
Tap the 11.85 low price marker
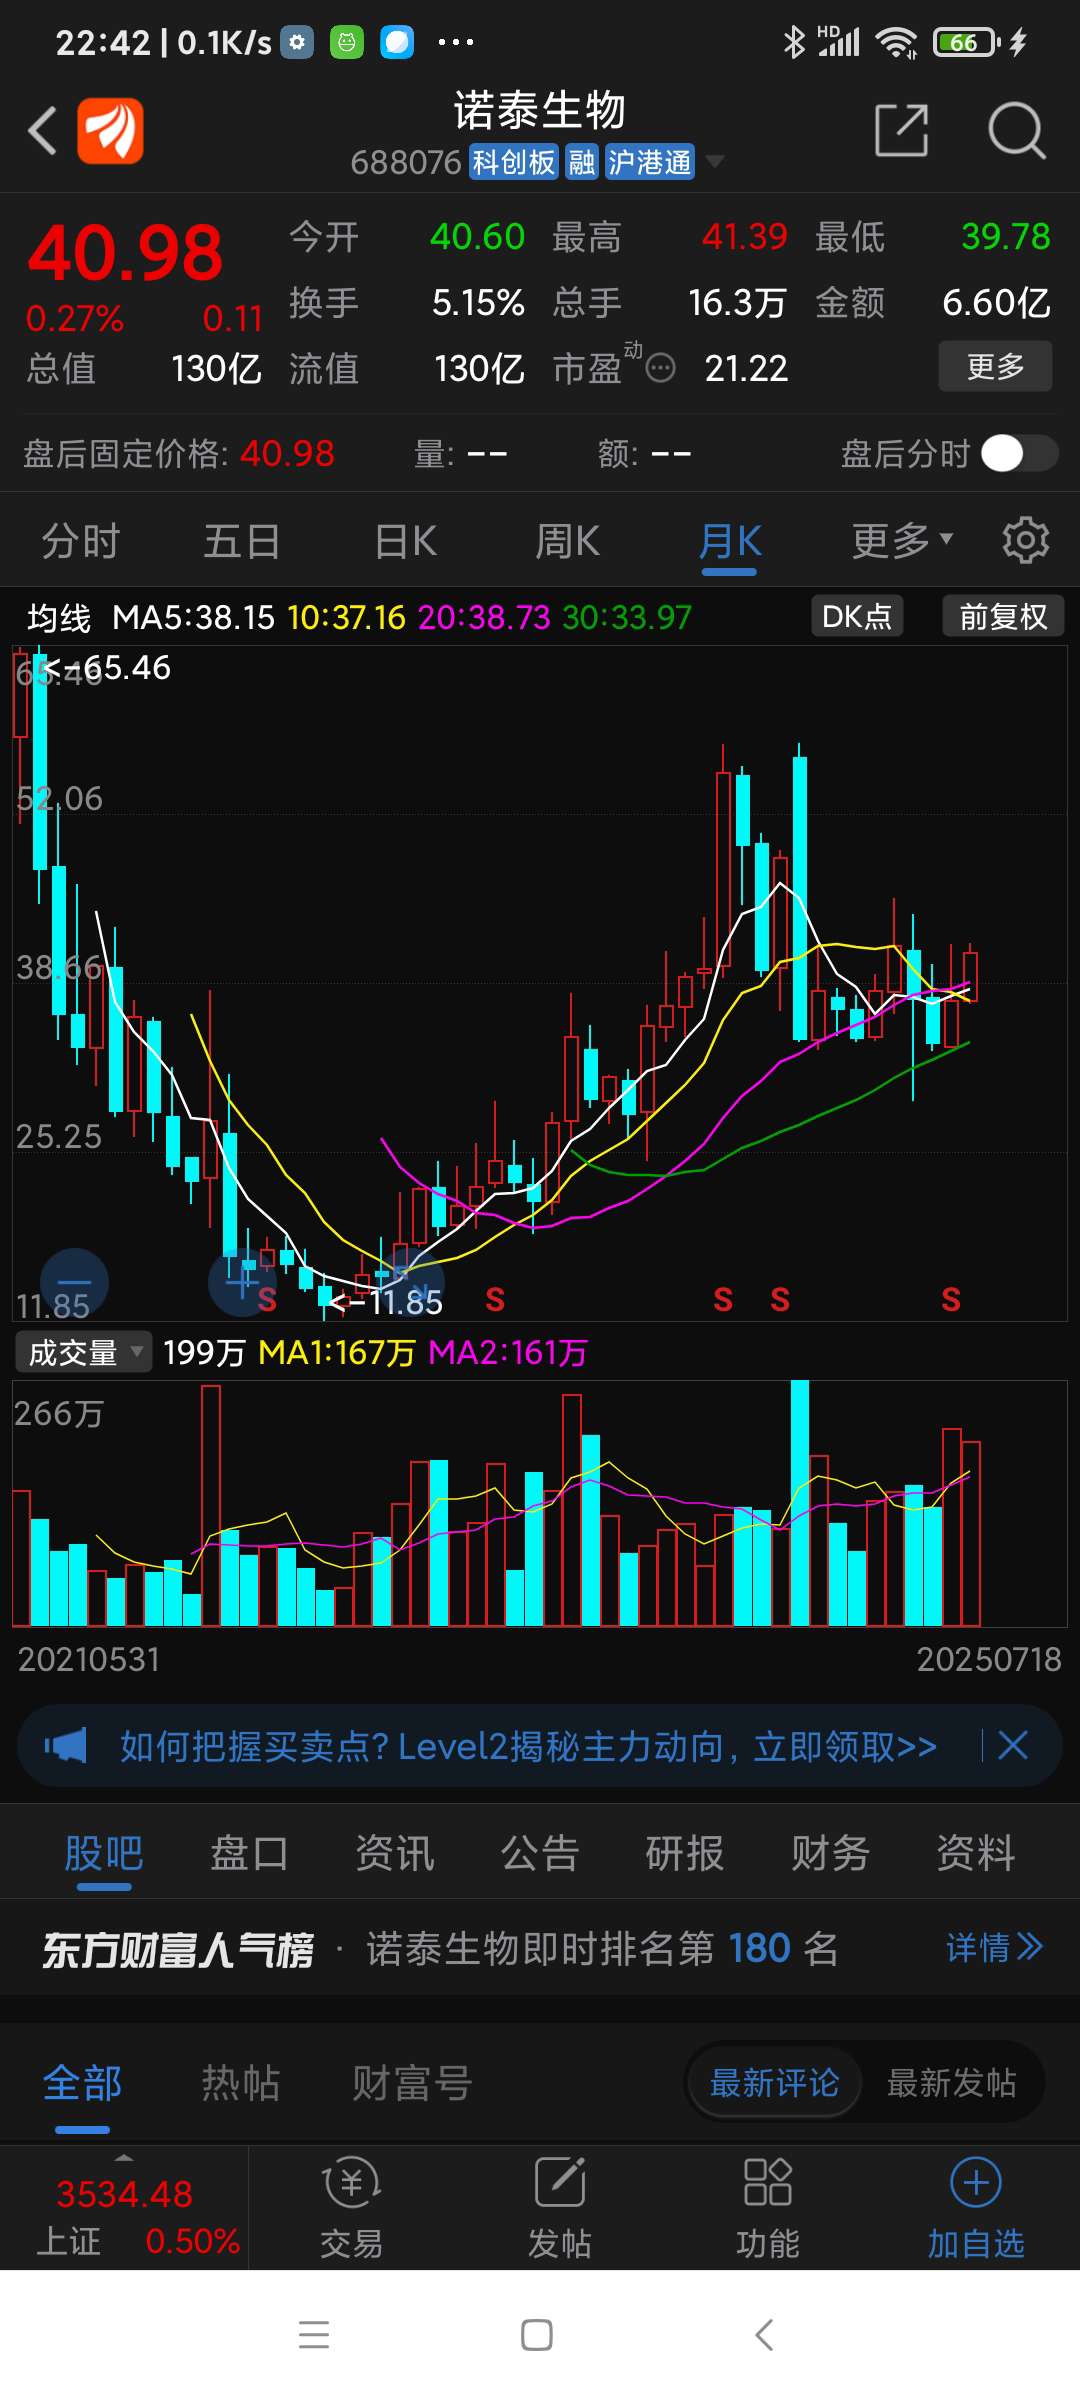click(x=388, y=1302)
